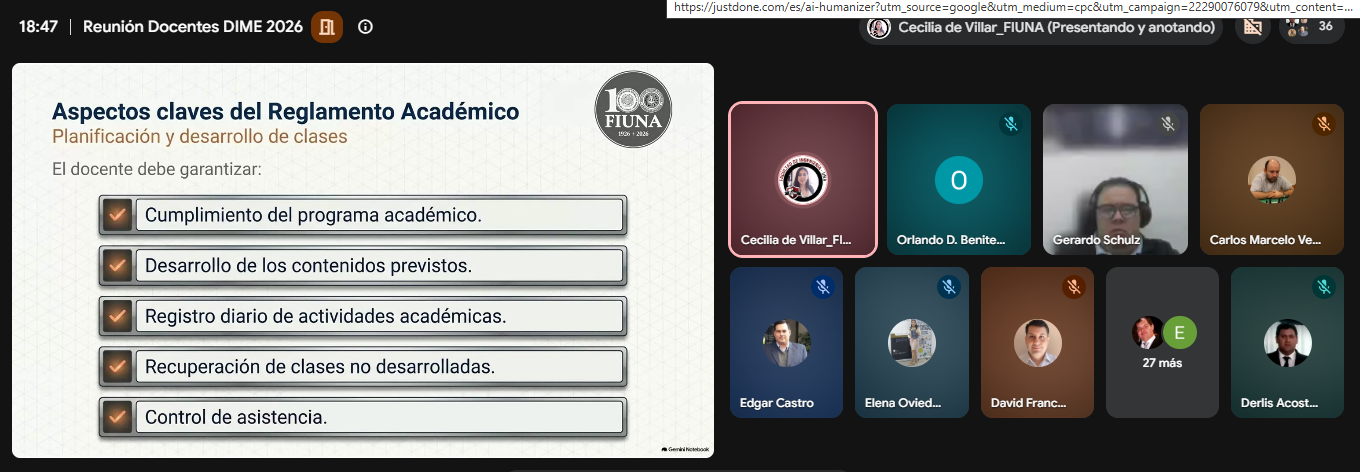1360x472 pixels.
Task: Open meeting info circle icon
Action: pos(365,27)
